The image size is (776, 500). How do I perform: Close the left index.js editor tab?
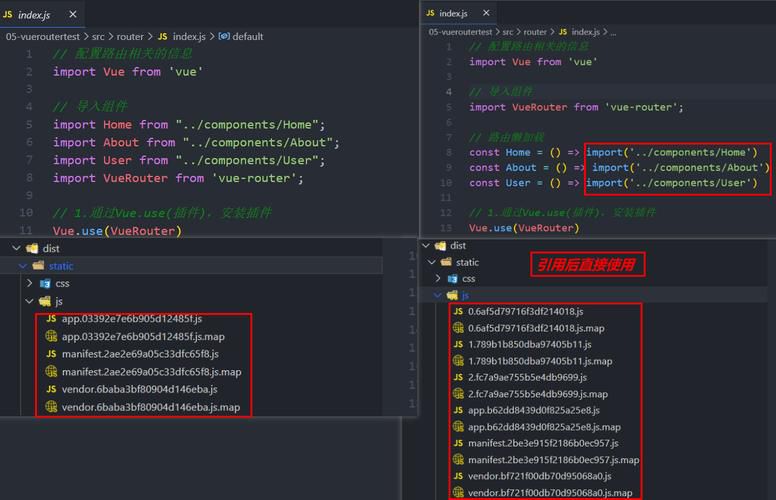[73, 14]
